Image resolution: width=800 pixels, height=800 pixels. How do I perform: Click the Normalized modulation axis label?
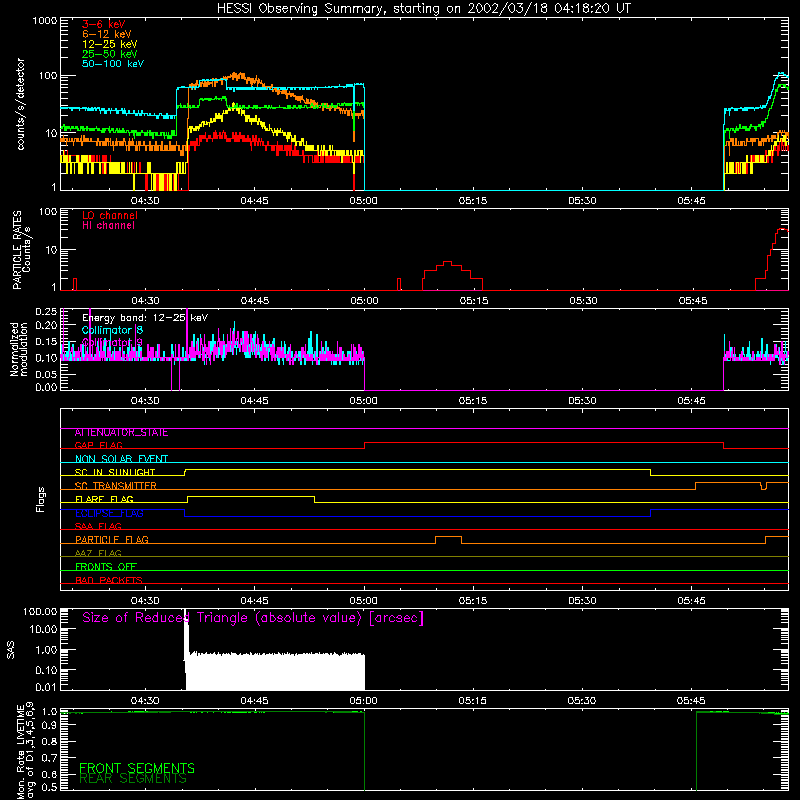[19, 349]
